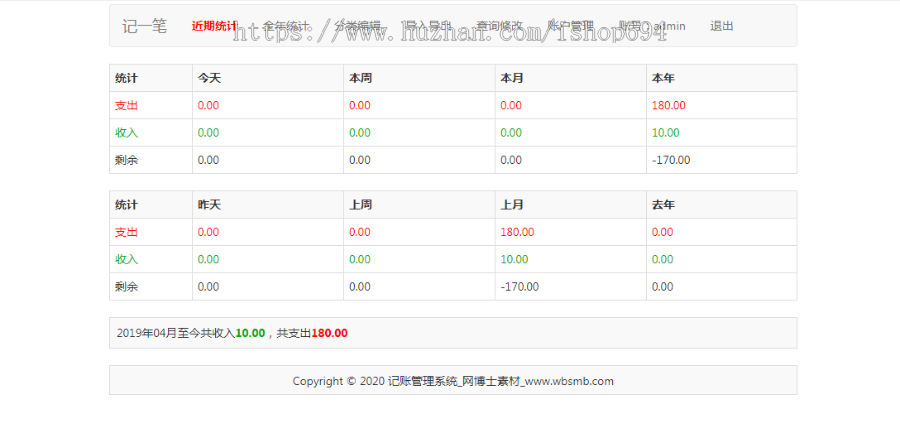Click 本年 收入 value 10.00
900x438 pixels.
pos(666,133)
